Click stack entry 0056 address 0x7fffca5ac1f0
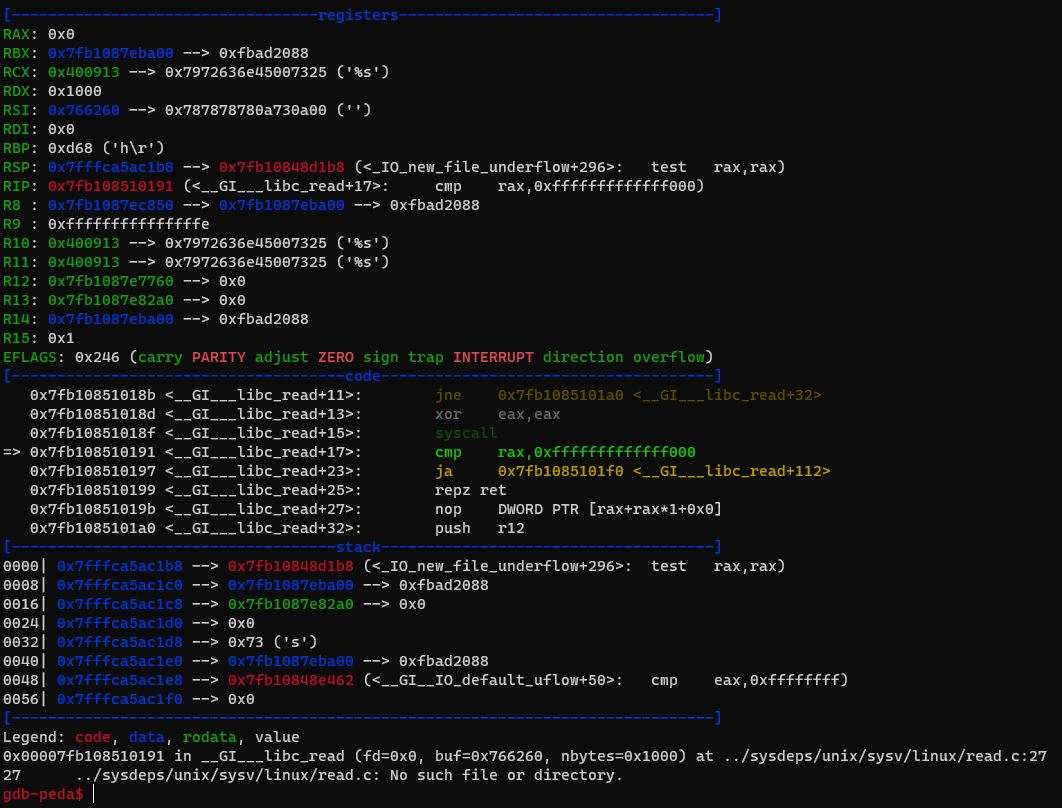Screen dimensions: 1062x808 (119, 698)
